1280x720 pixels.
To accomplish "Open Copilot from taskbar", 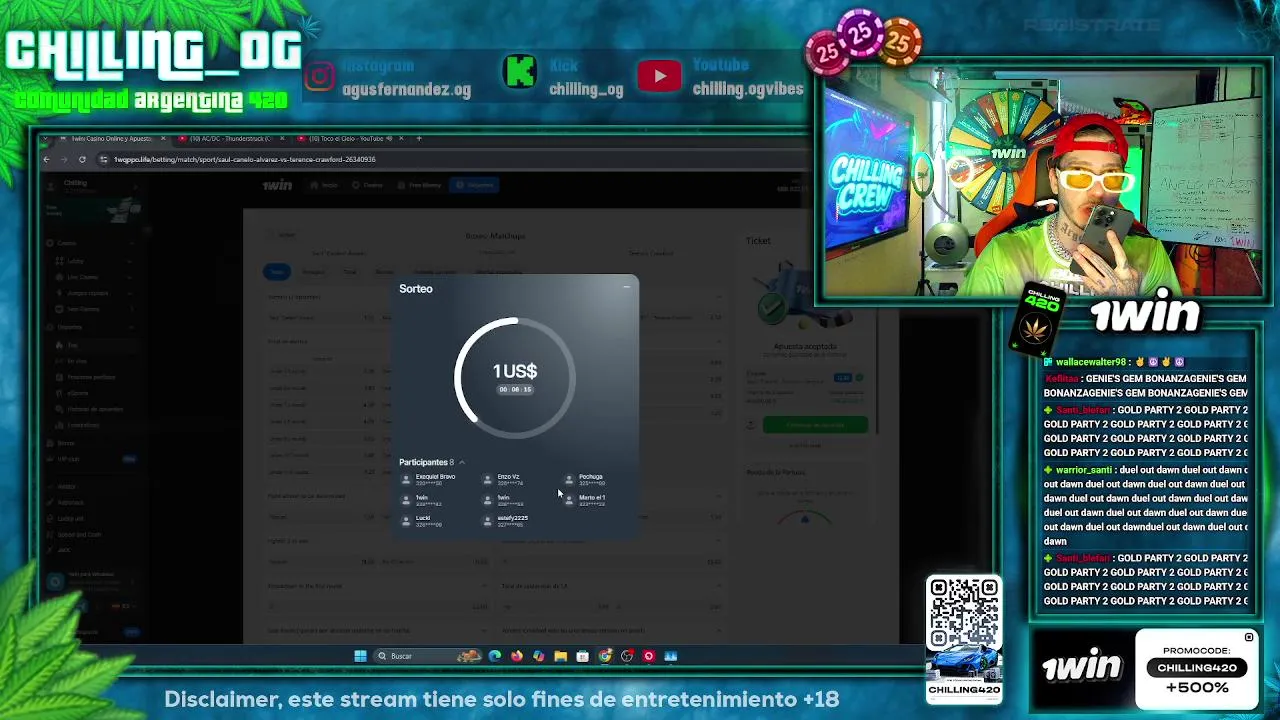I will coord(539,656).
